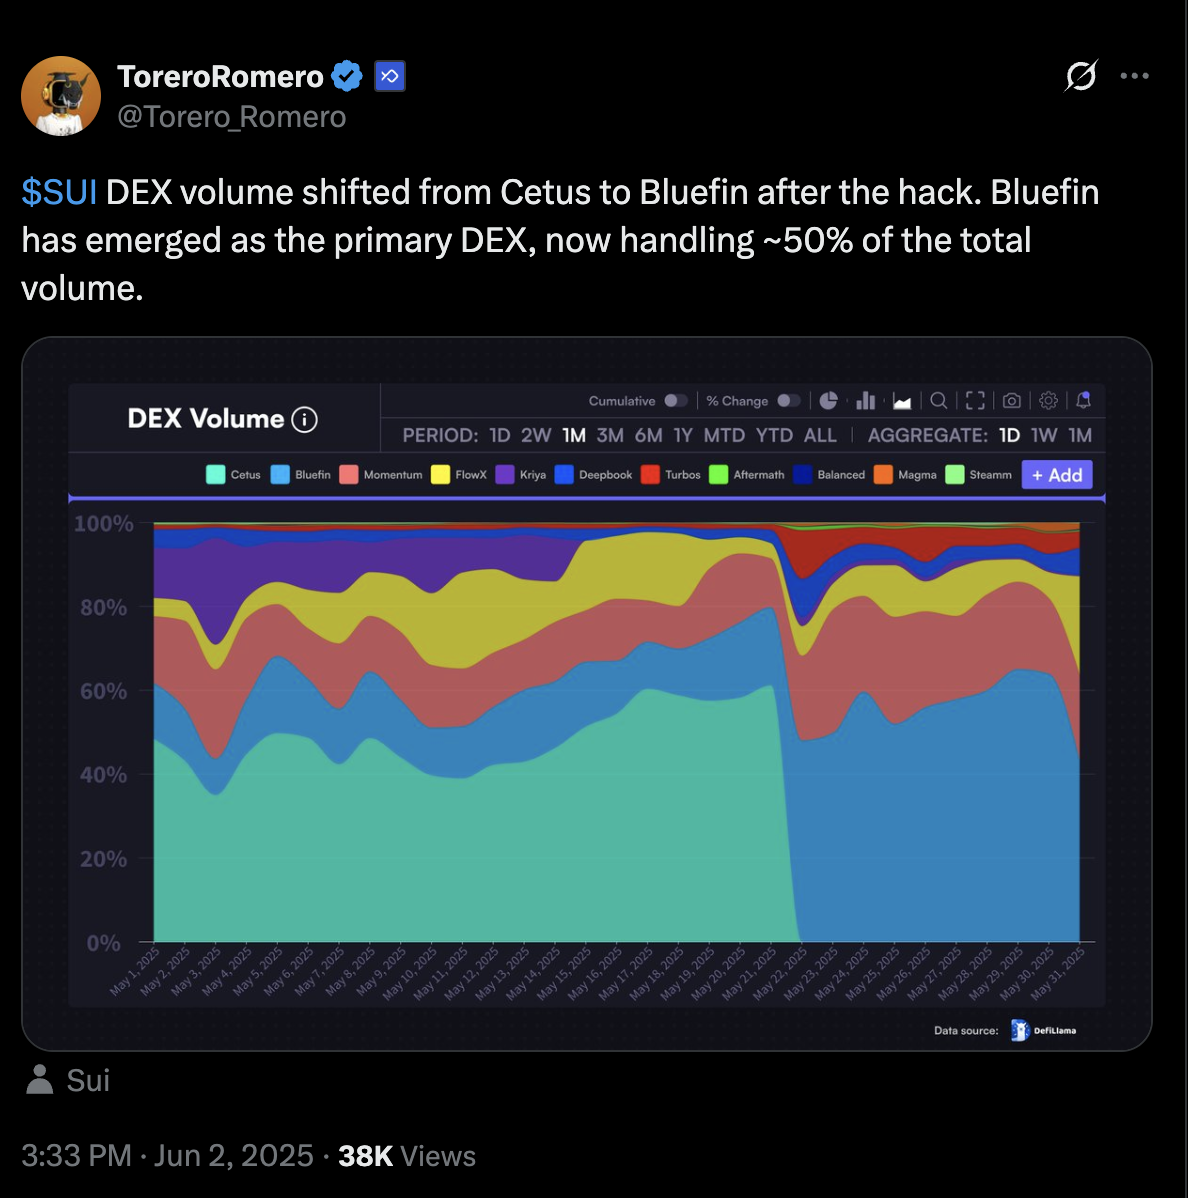Switch to bar chart view icon
This screenshot has height=1198, width=1188.
[x=866, y=400]
